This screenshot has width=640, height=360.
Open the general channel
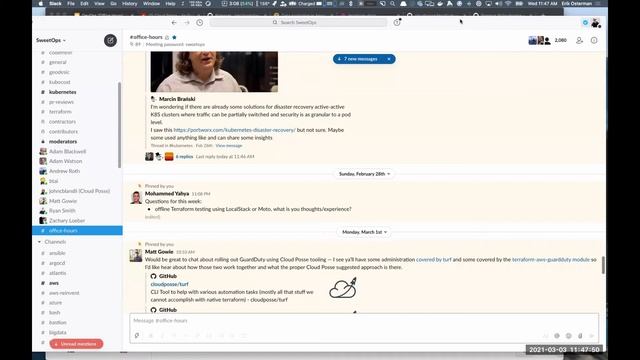click(x=58, y=62)
